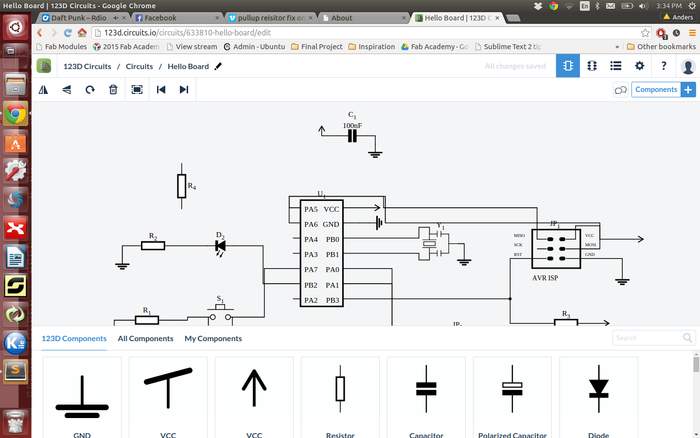
Task: Choose the GND component thumbnail
Action: coord(82,397)
